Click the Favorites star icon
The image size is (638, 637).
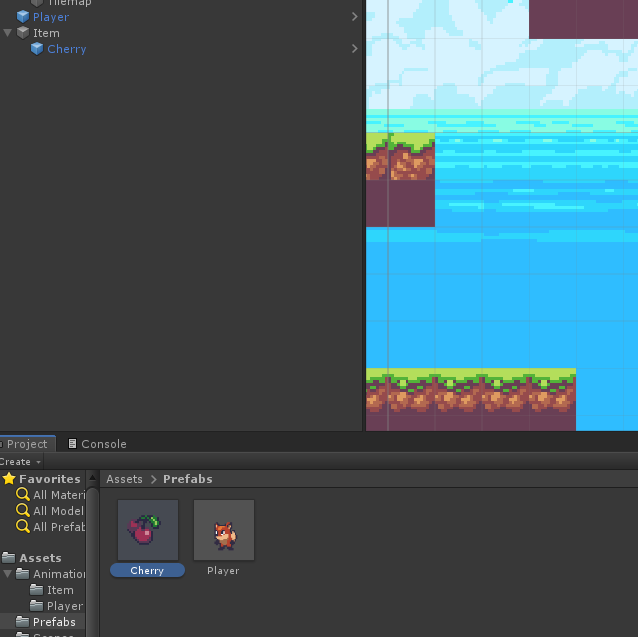click(9, 478)
